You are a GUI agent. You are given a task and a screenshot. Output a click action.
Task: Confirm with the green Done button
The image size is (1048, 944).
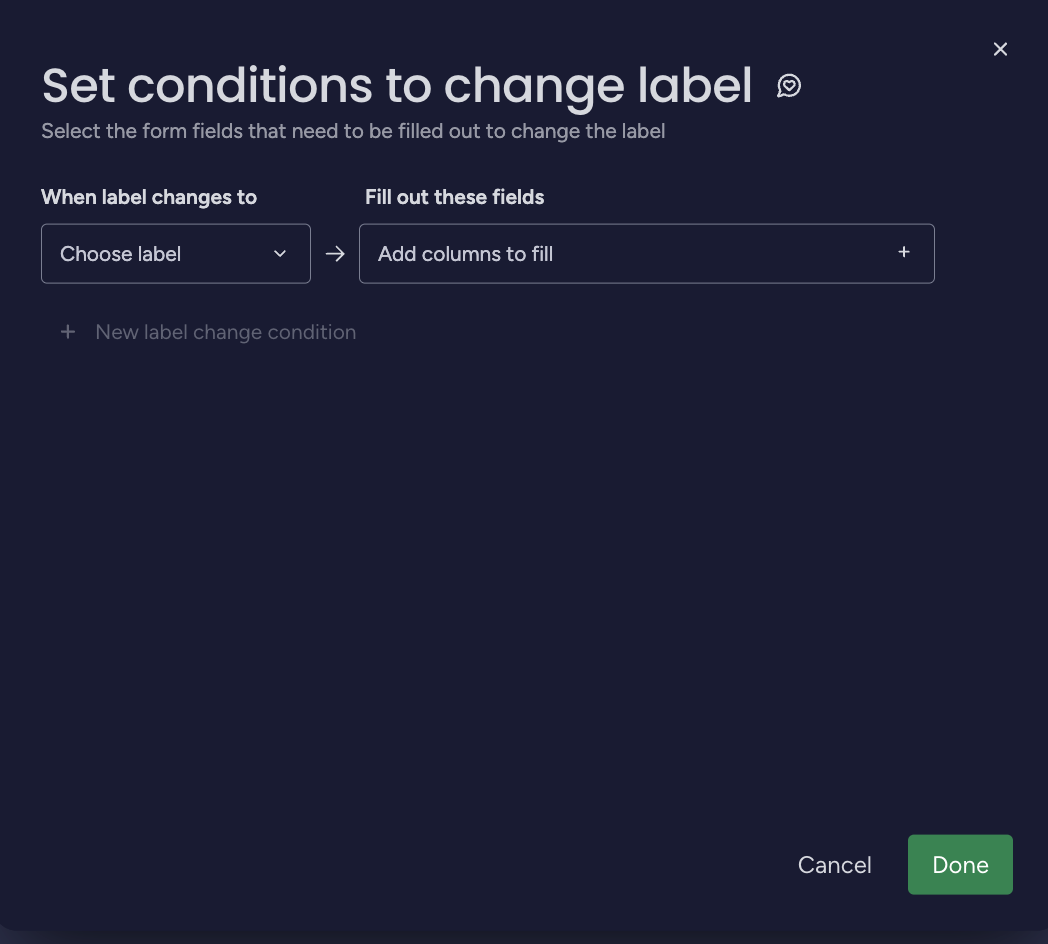[960, 864]
